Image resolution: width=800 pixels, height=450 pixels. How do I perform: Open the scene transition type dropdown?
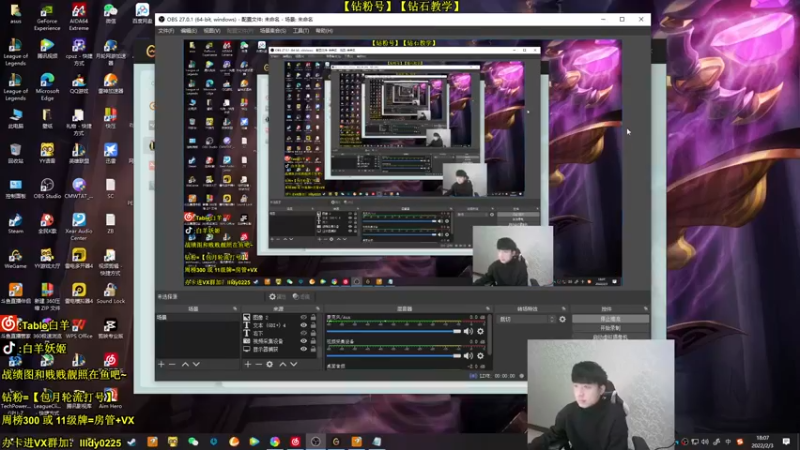point(526,319)
